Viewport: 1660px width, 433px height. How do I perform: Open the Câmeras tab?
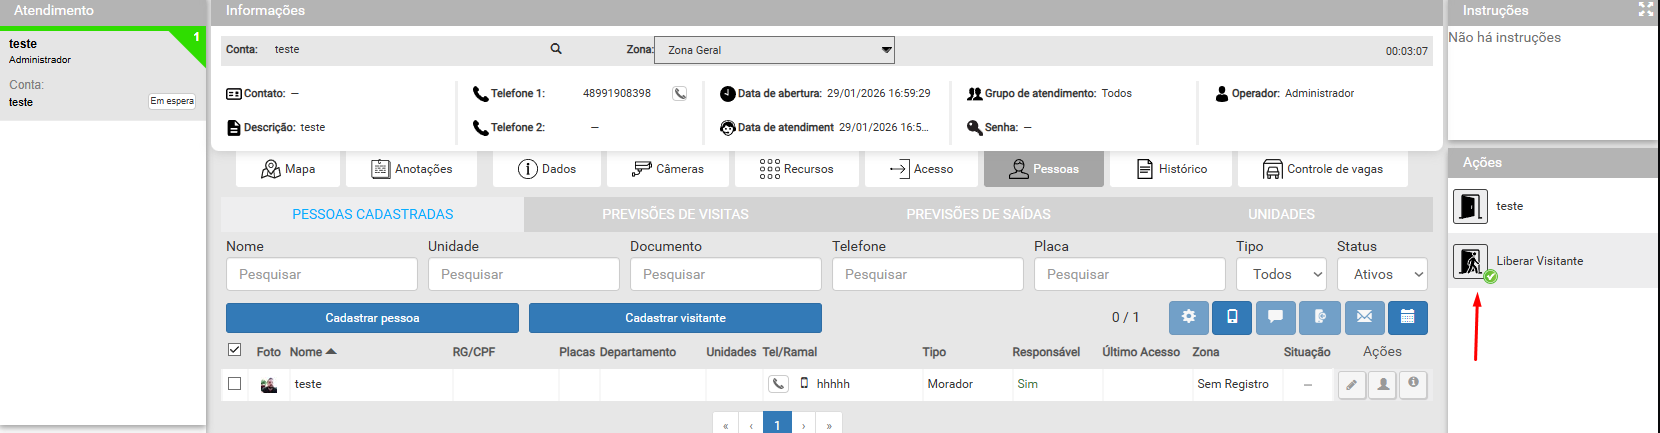[x=668, y=169]
